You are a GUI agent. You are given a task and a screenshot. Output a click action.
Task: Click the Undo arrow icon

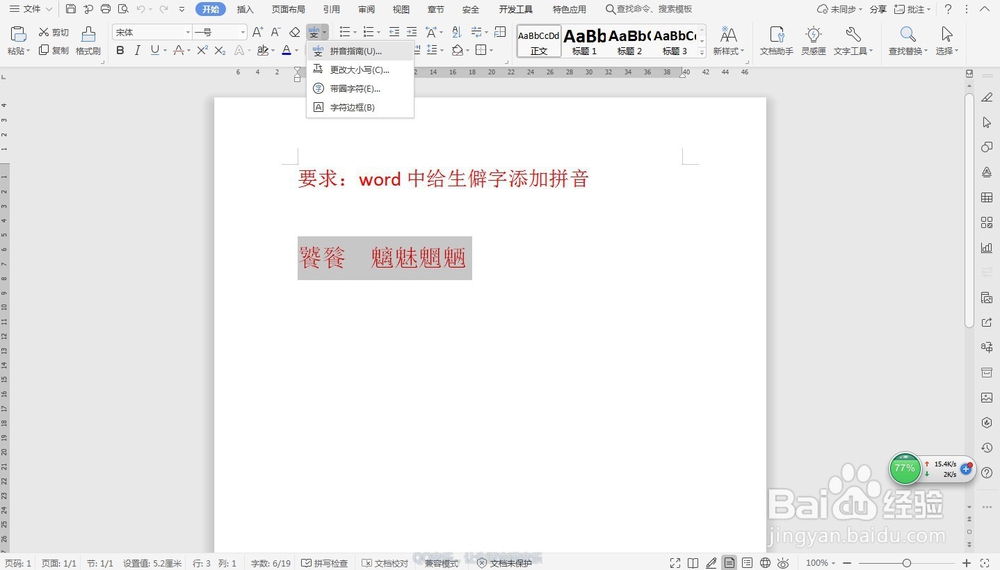141,9
